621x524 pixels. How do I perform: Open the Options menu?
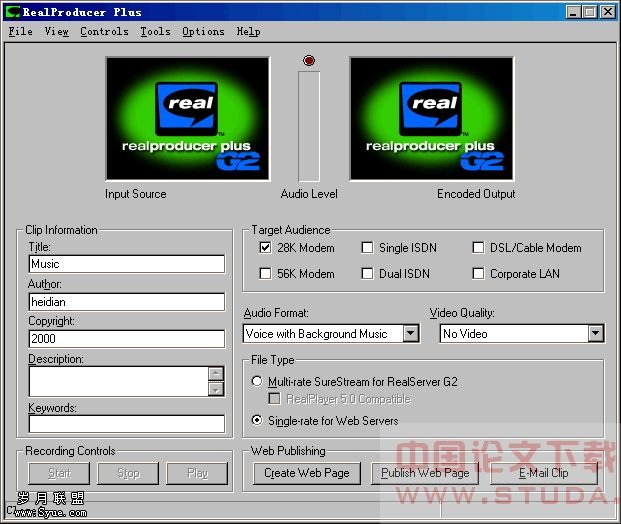203,31
